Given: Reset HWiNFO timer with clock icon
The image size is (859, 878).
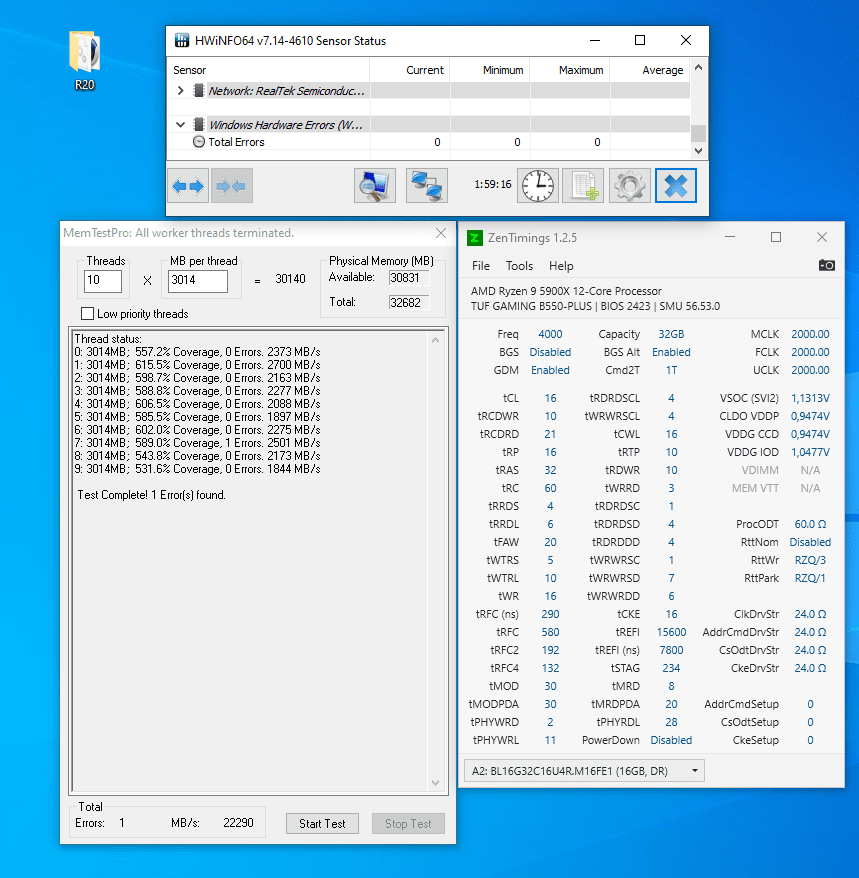Looking at the screenshot, I should 538,186.
